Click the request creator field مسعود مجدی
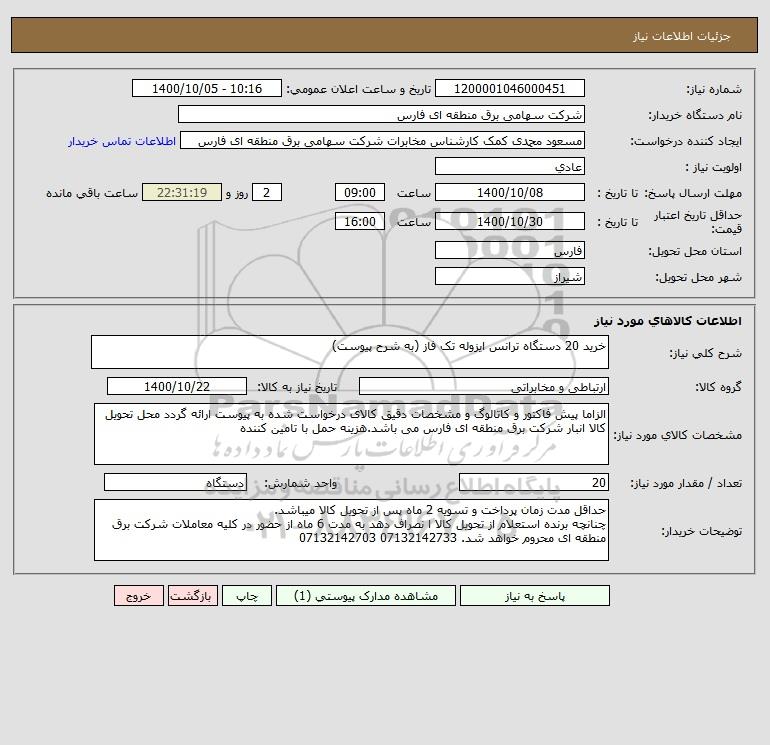Viewport: 770px width, 745px height. point(383,140)
